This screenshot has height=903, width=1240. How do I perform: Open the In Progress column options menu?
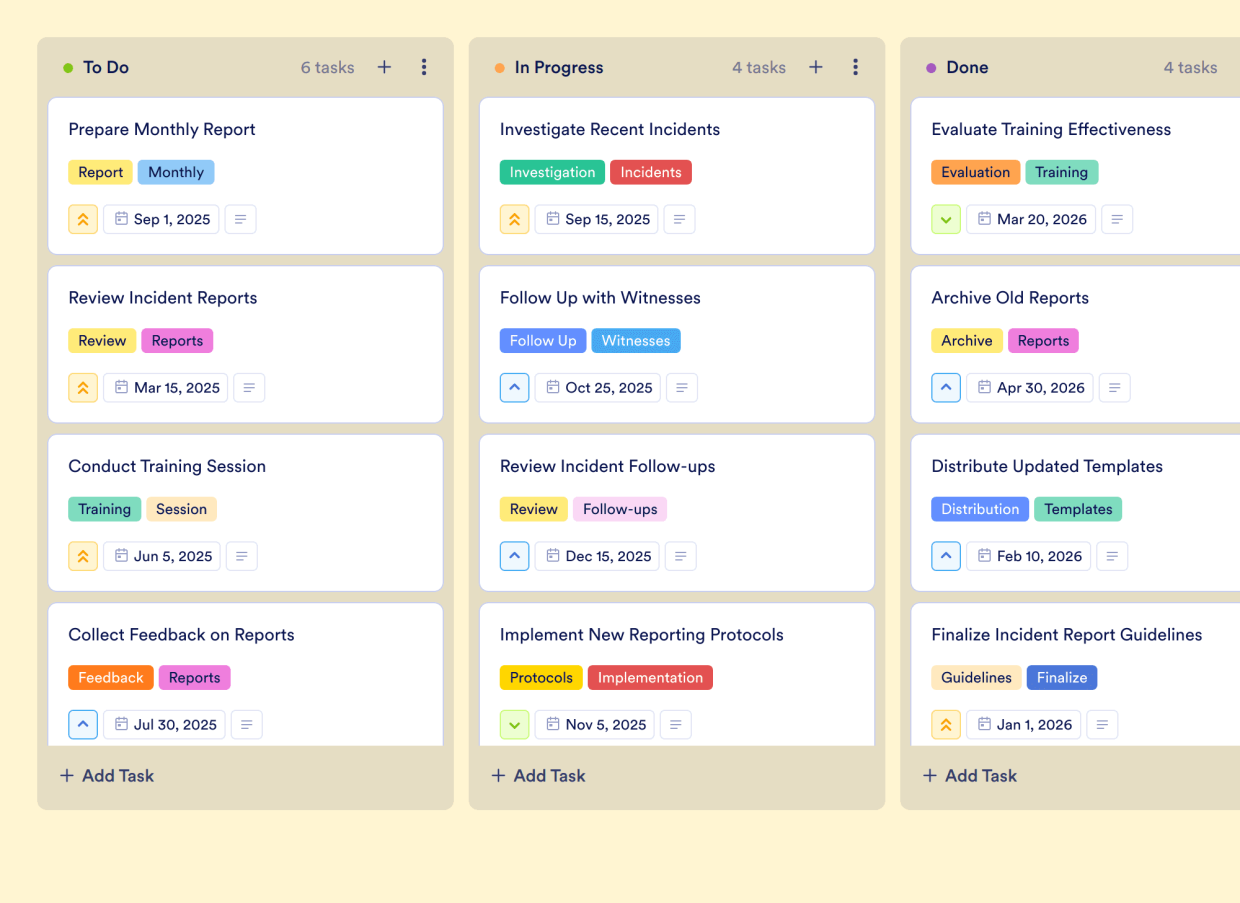click(x=856, y=67)
